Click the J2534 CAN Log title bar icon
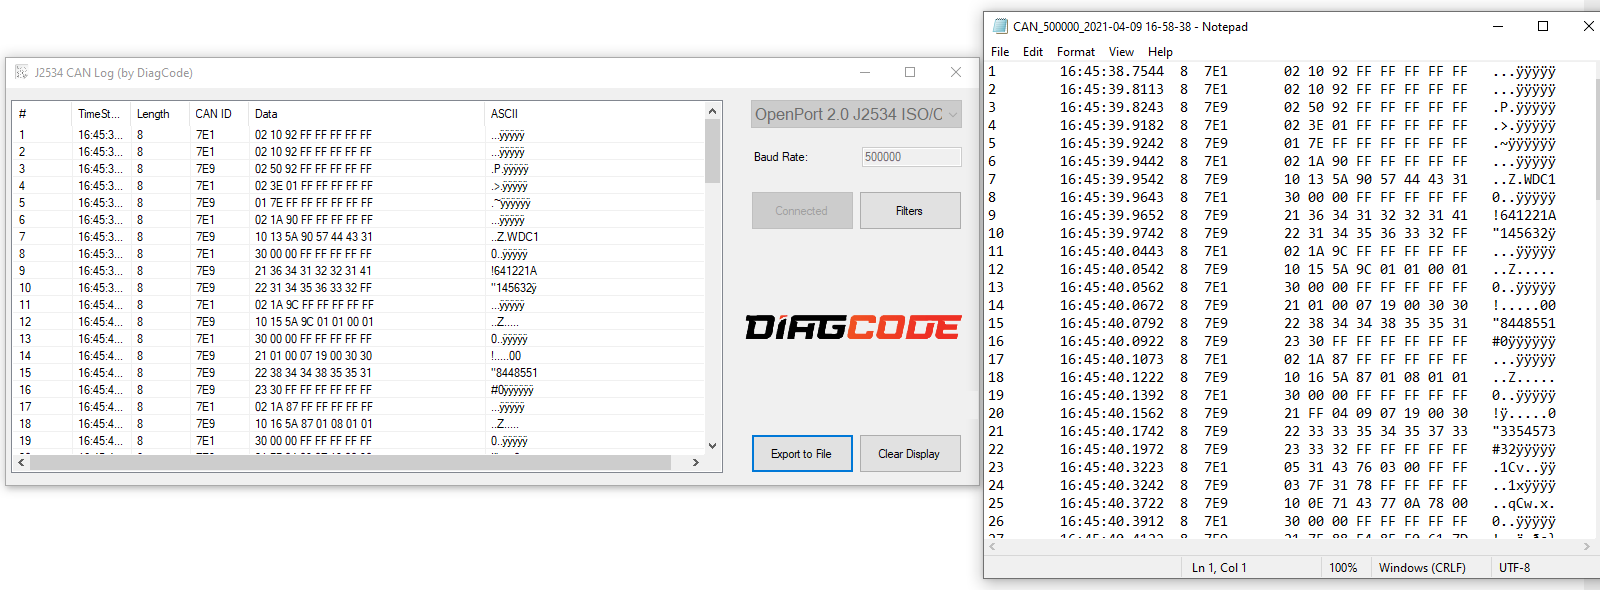Viewport: 1600px width, 590px height. pyautogui.click(x=21, y=72)
